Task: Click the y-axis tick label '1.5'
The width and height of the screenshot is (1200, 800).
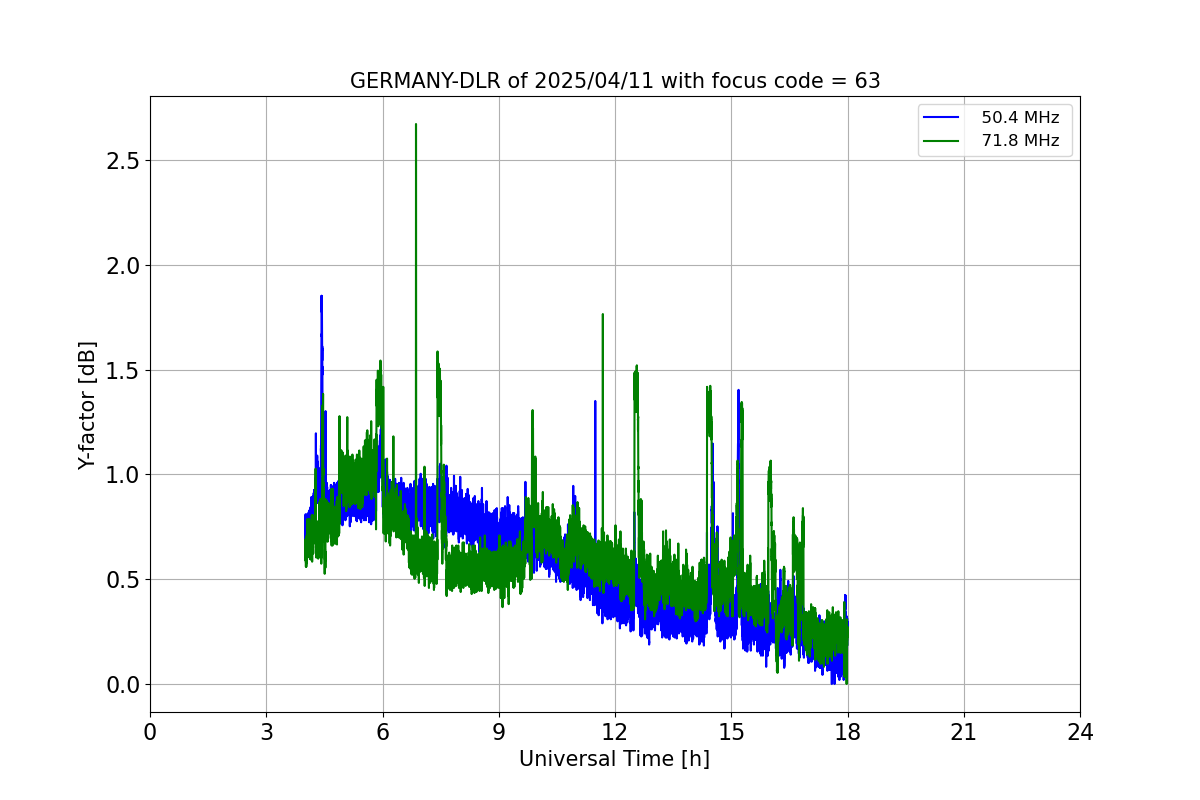Action: (124, 370)
